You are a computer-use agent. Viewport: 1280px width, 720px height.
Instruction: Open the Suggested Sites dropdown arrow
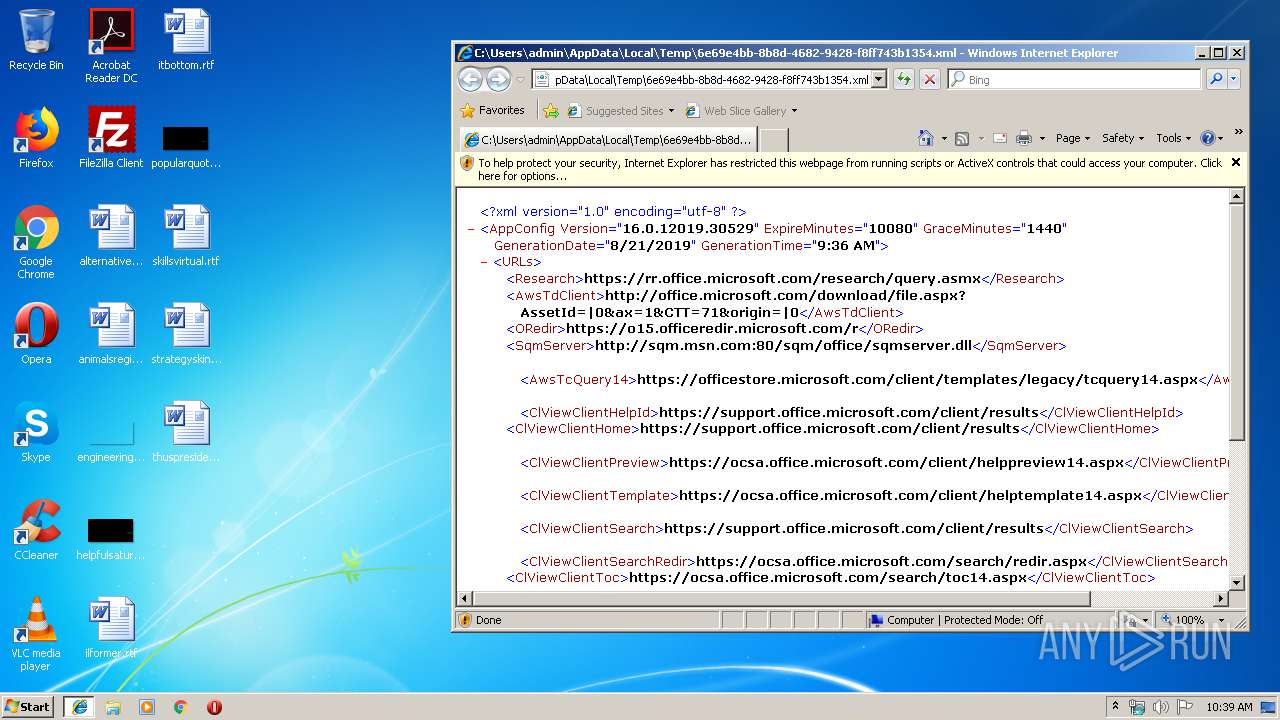[x=671, y=111]
